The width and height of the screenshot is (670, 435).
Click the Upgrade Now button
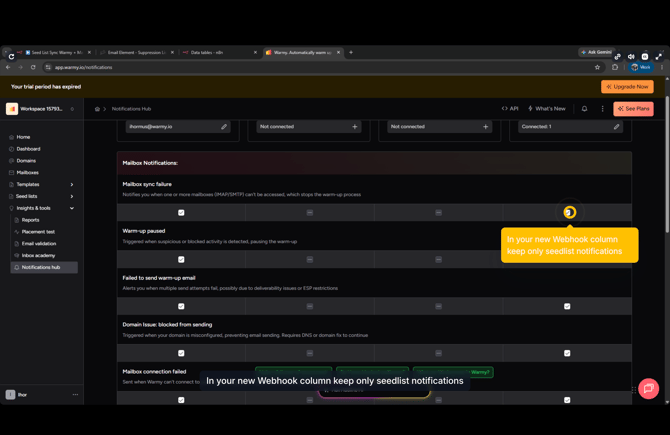coord(627,87)
